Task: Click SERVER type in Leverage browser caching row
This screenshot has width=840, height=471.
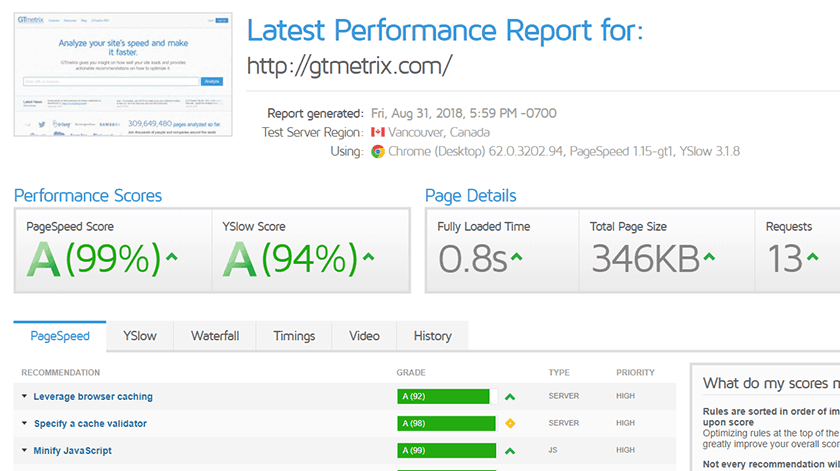Action: tap(564, 396)
